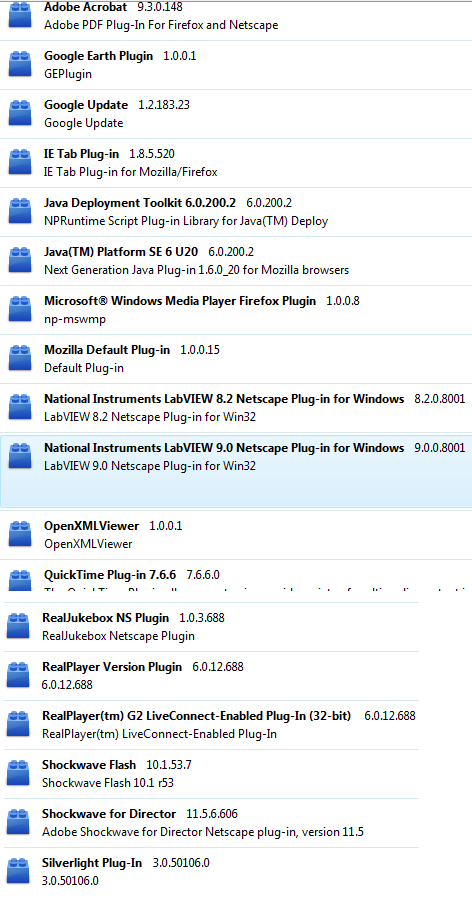Viewport: 472px width, 900px height.
Task: Select IE Tab Plug-in title
Action: pos(82,154)
